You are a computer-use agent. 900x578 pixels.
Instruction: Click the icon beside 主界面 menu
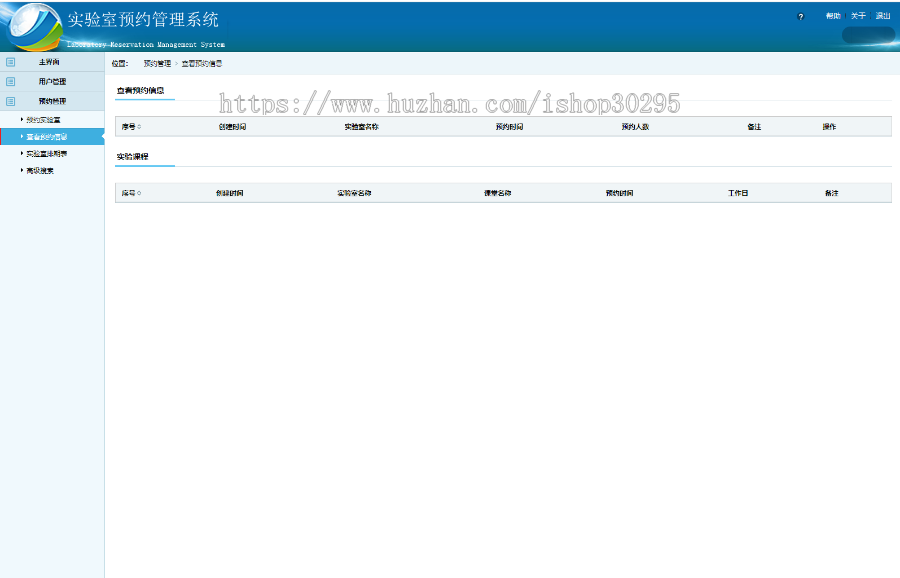11,61
